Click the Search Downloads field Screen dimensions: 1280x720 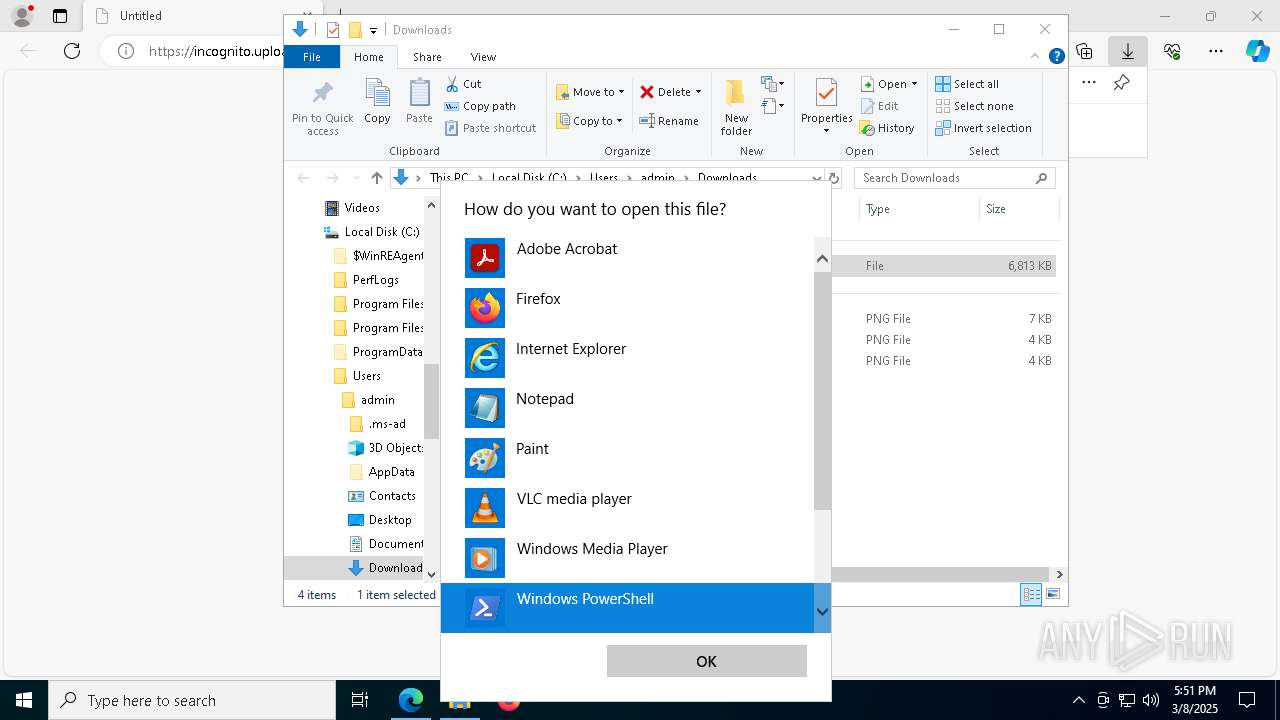954,178
